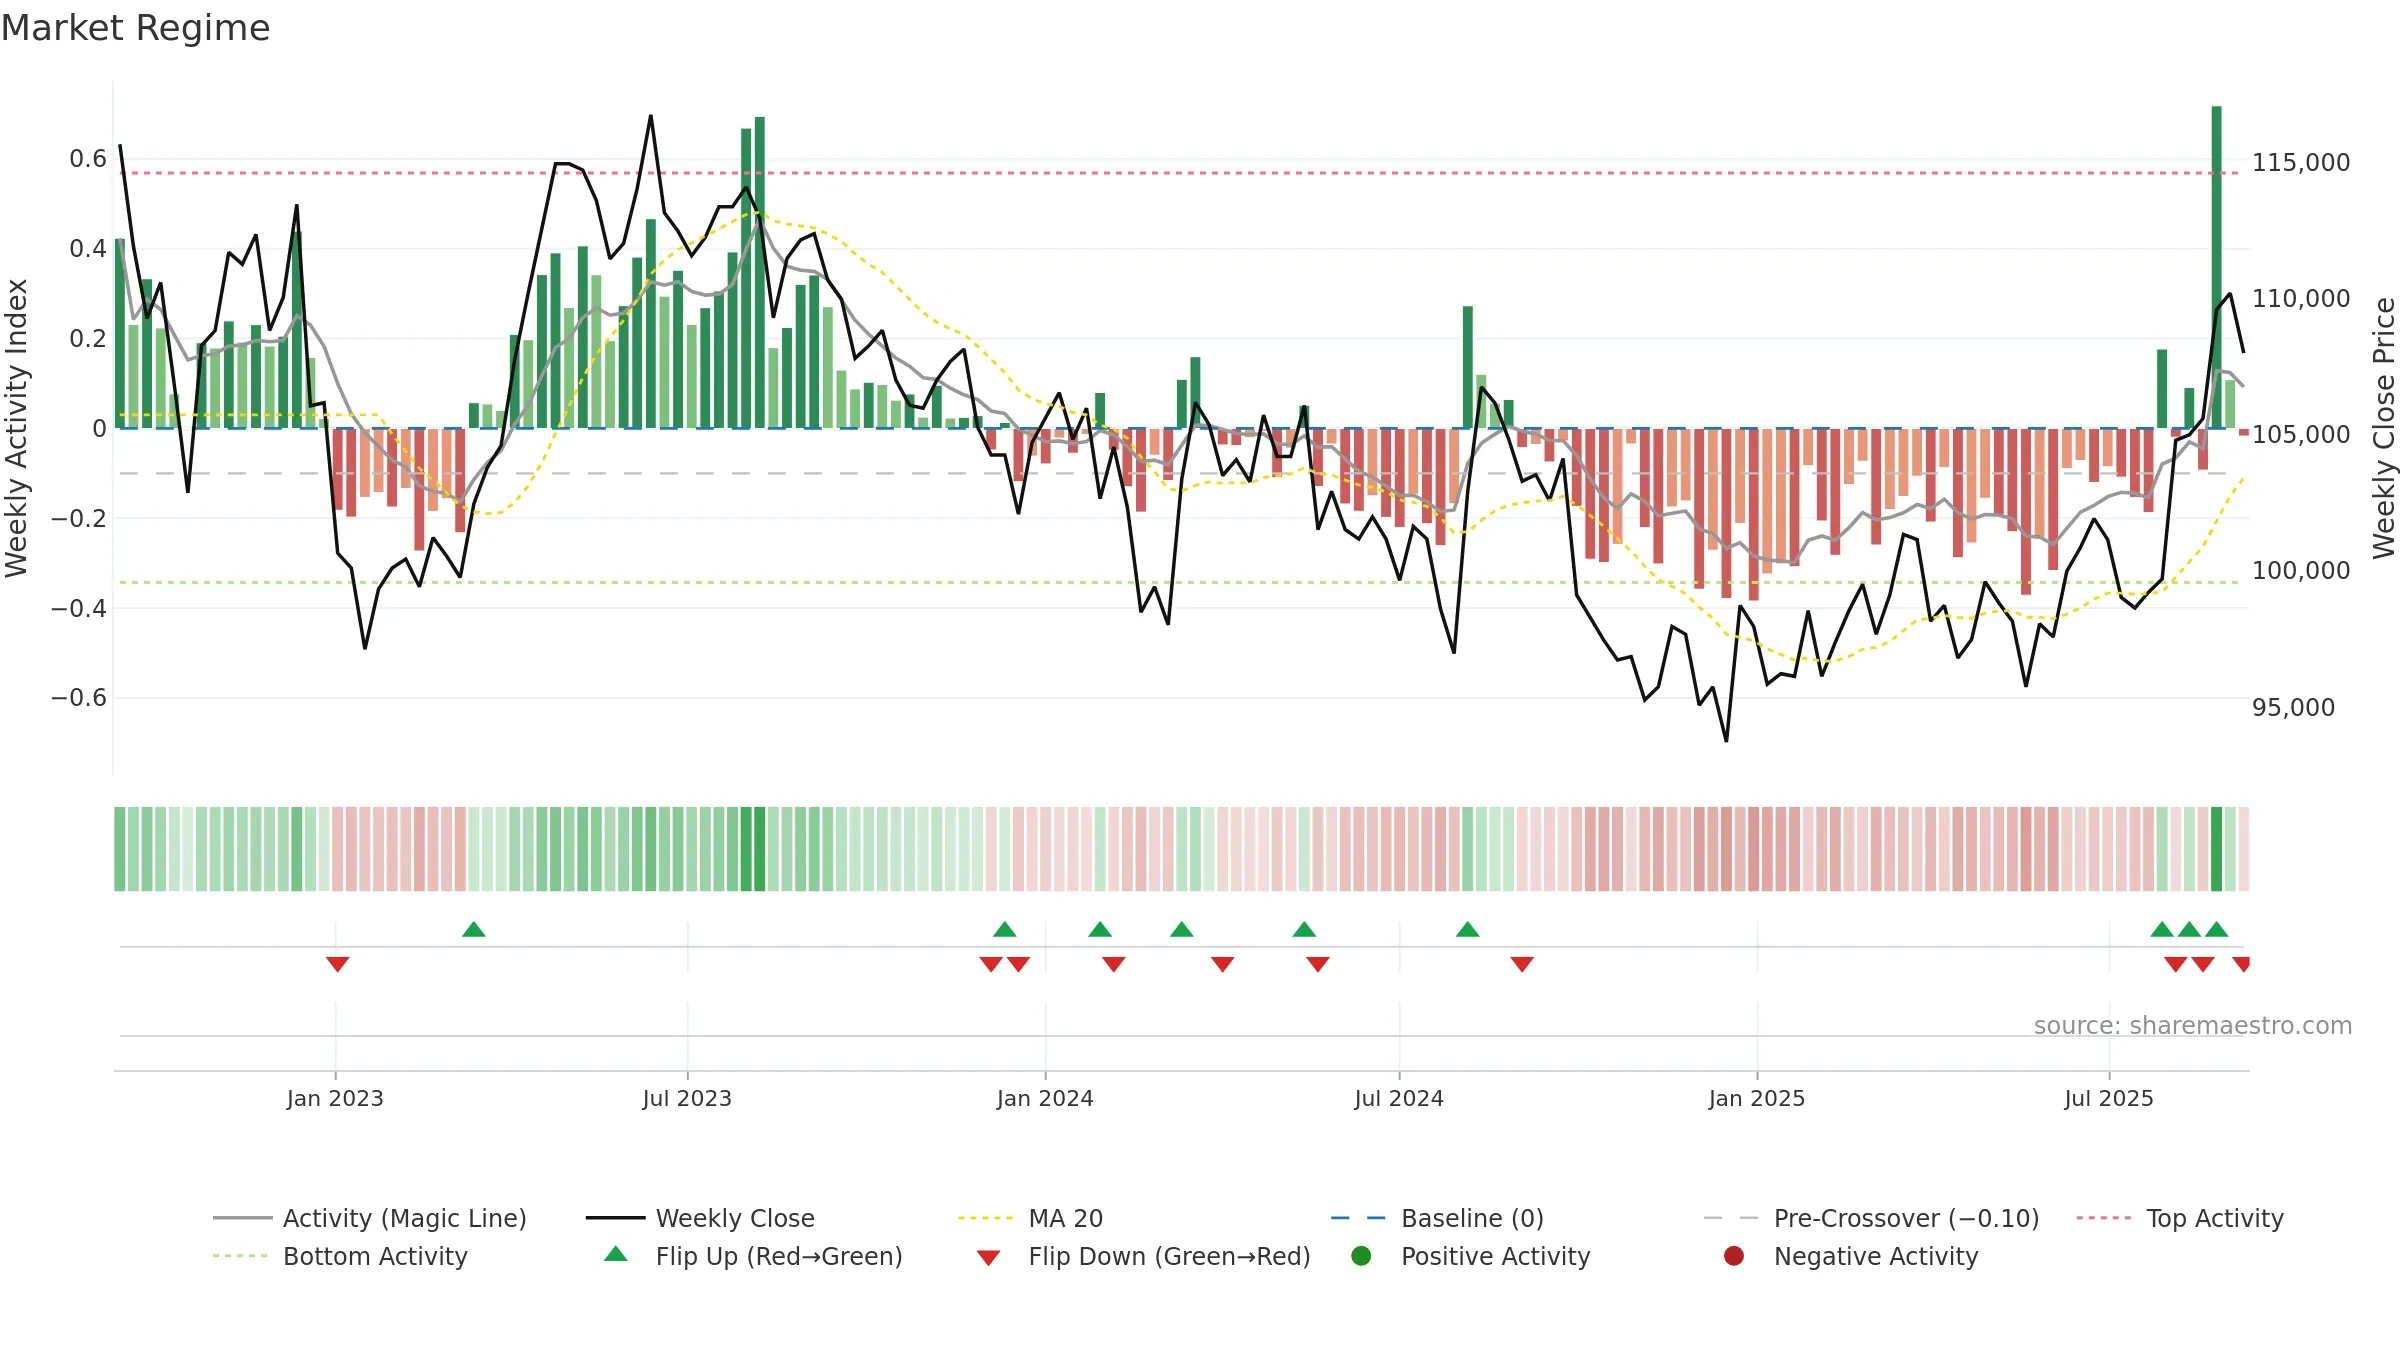The height and width of the screenshot is (1350, 2400).
Task: Select the green flip-up triangle in August 2024
Action: pos(1468,929)
